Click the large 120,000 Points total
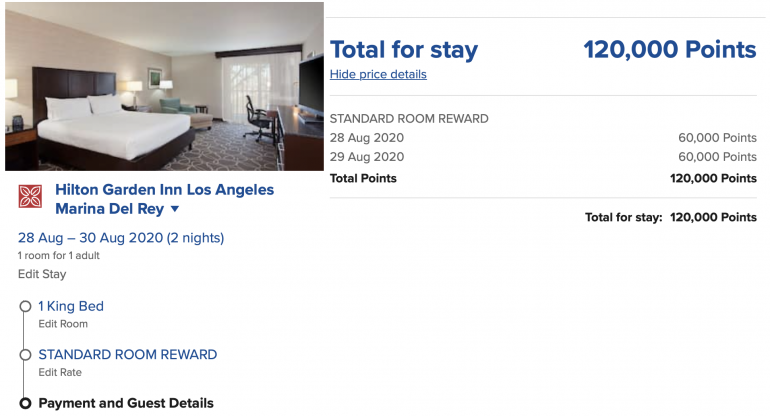The width and height of the screenshot is (770, 416). [x=669, y=50]
